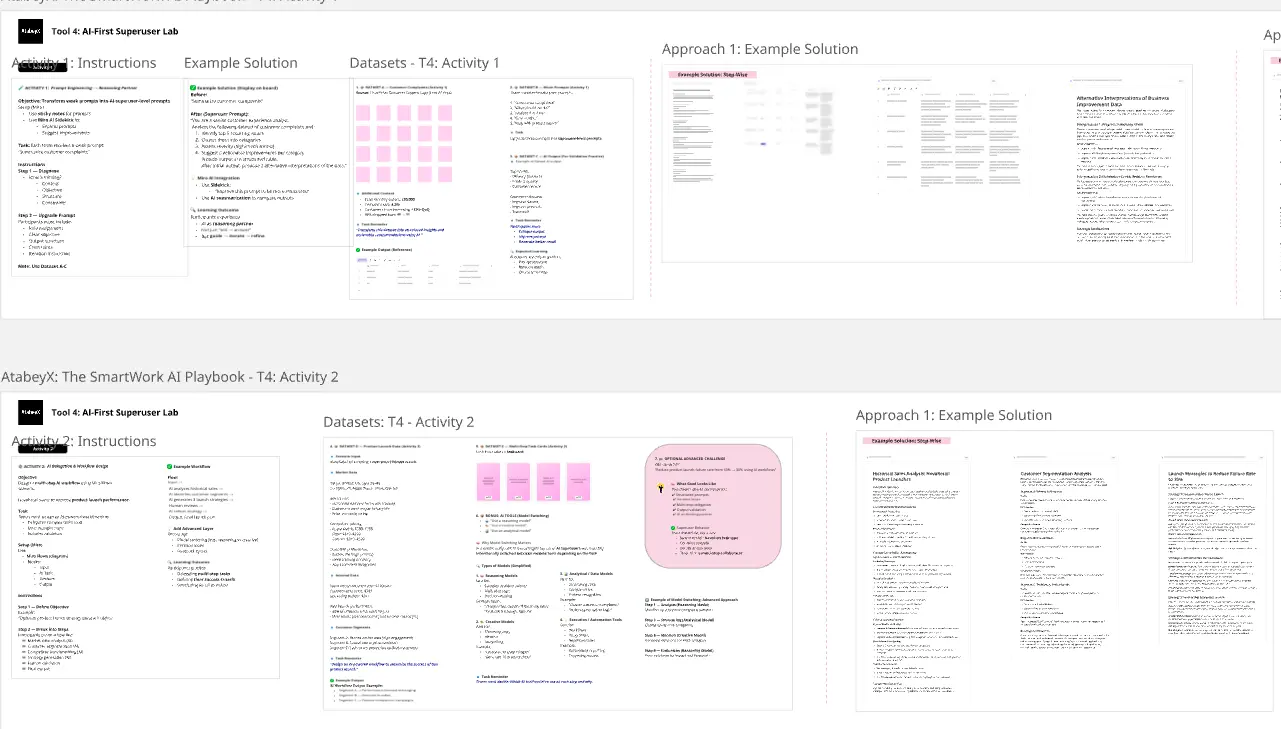Select first pink task card in Activity 2 datasets
Image resolution: width=1281 pixels, height=729 pixels.
pyautogui.click(x=491, y=481)
